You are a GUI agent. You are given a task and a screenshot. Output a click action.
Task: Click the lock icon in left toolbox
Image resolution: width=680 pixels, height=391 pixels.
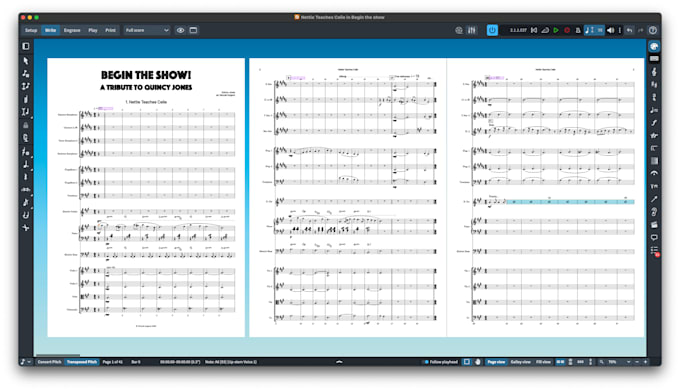[x=26, y=125]
